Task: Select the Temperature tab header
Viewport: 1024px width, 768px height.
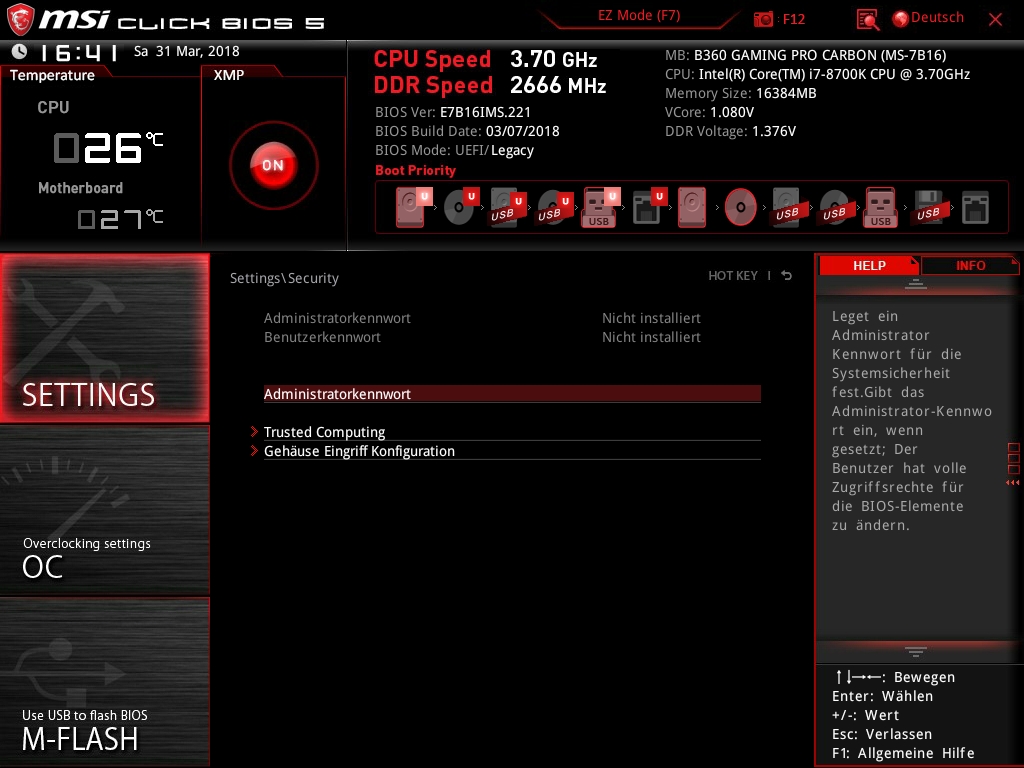Action: [x=54, y=74]
